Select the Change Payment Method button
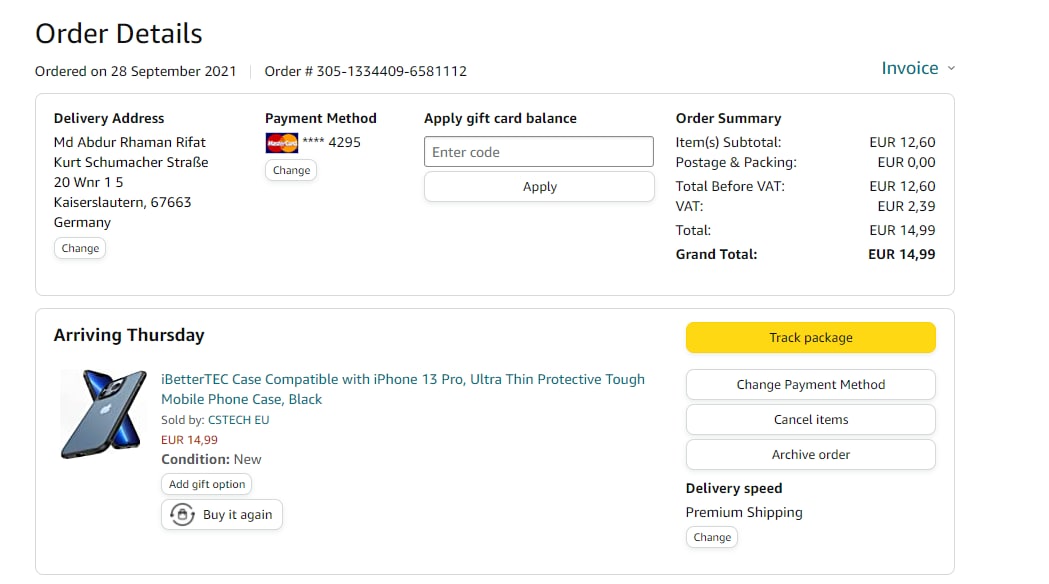The image size is (1049, 584). [810, 385]
